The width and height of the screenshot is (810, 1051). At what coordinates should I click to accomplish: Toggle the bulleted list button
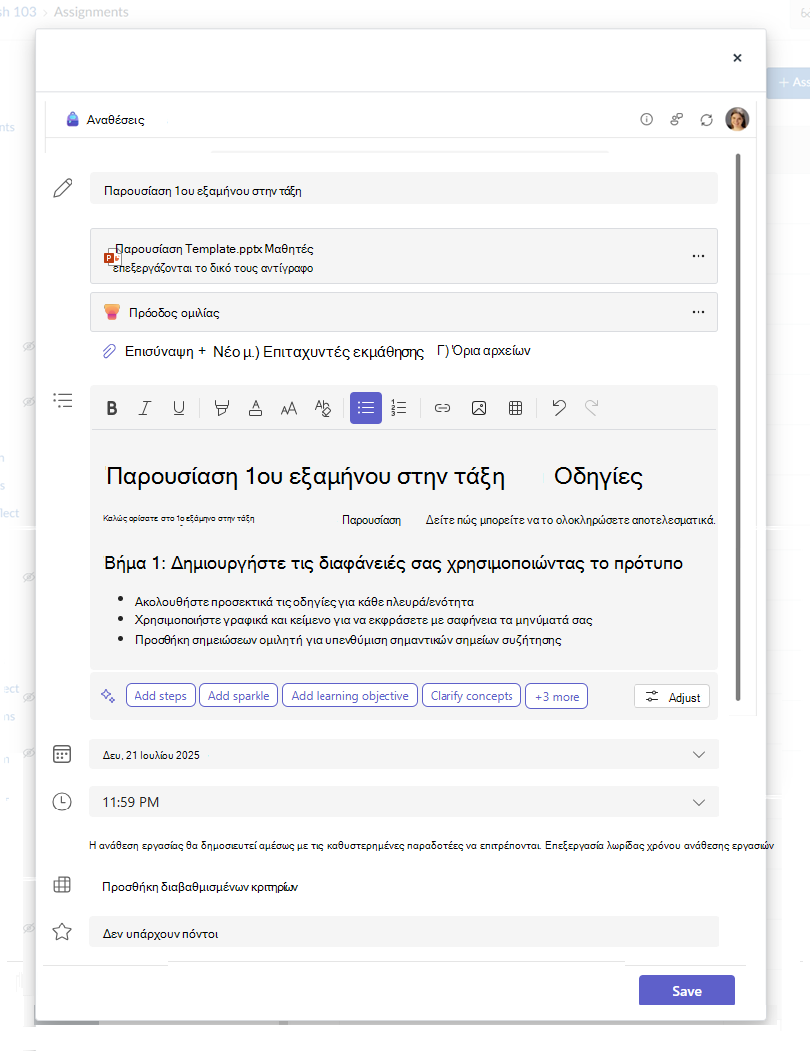point(366,408)
